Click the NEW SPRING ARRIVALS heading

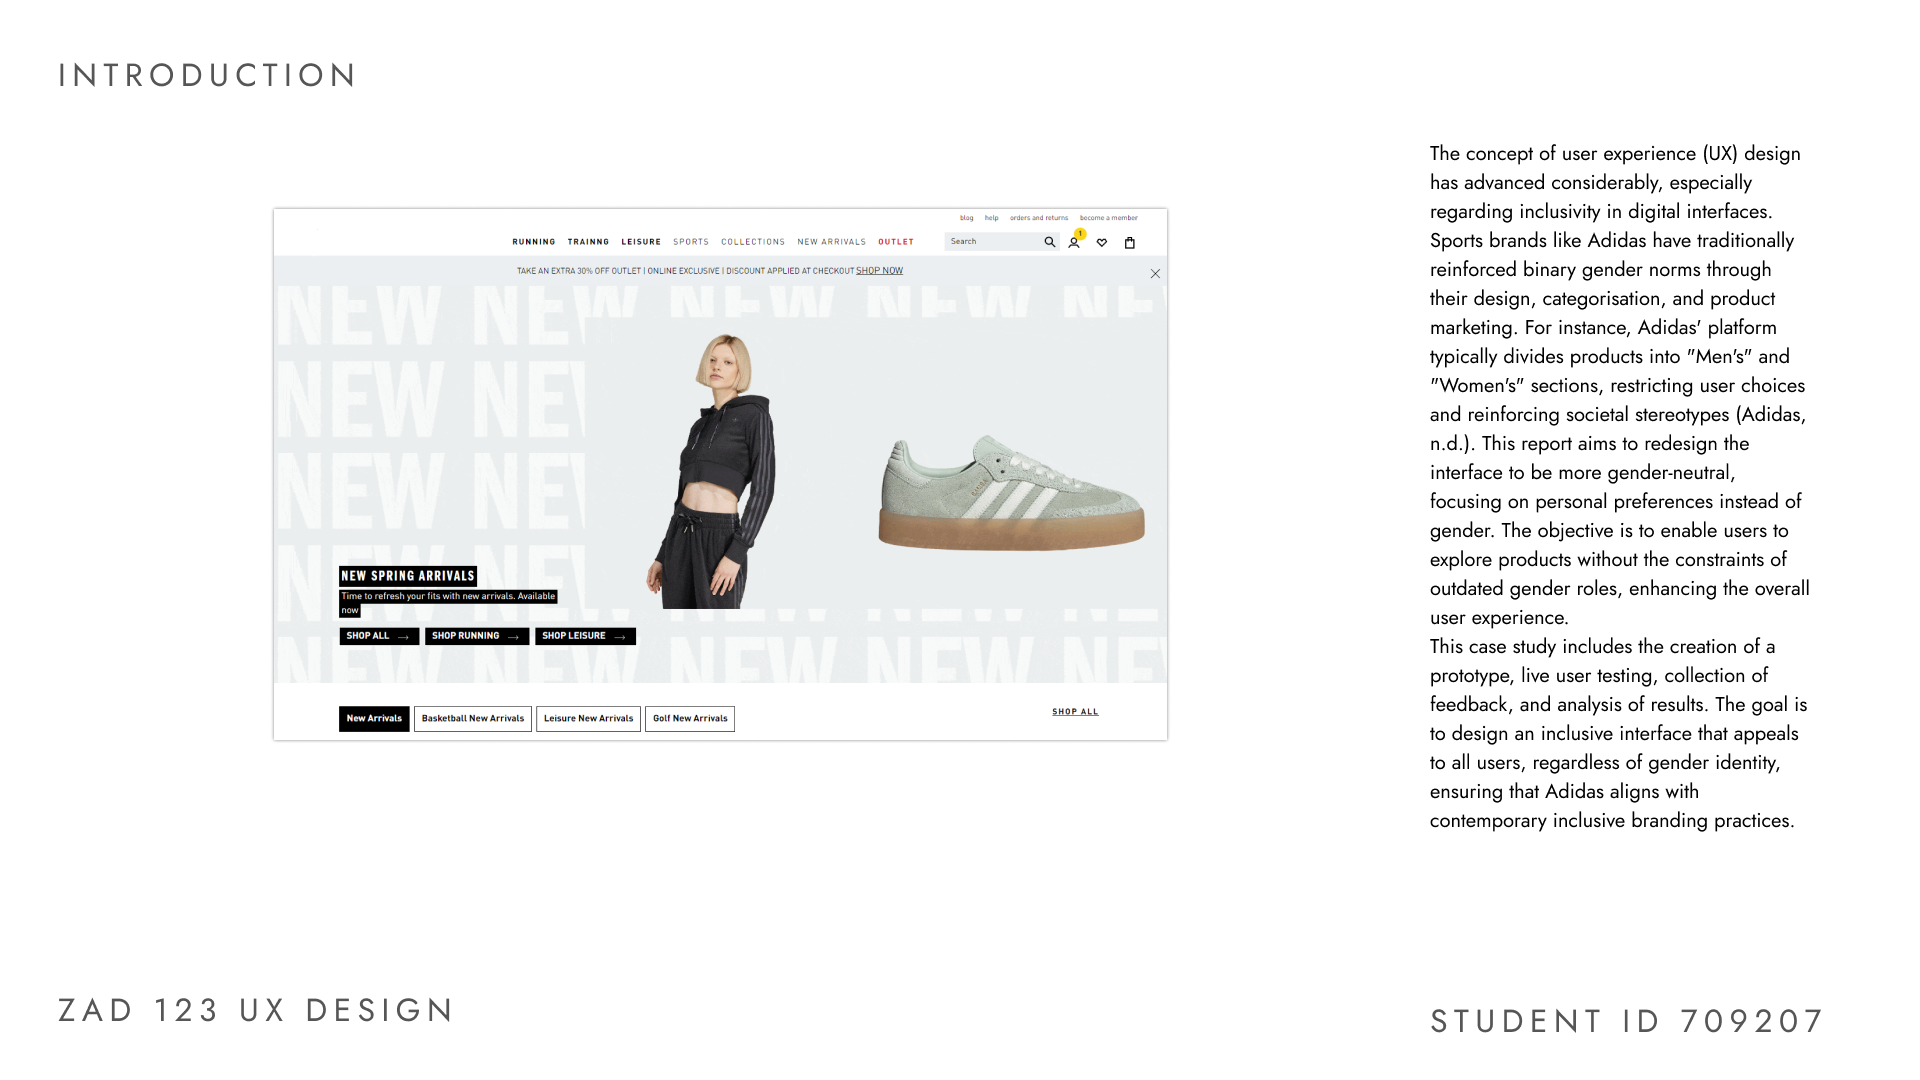click(x=408, y=576)
